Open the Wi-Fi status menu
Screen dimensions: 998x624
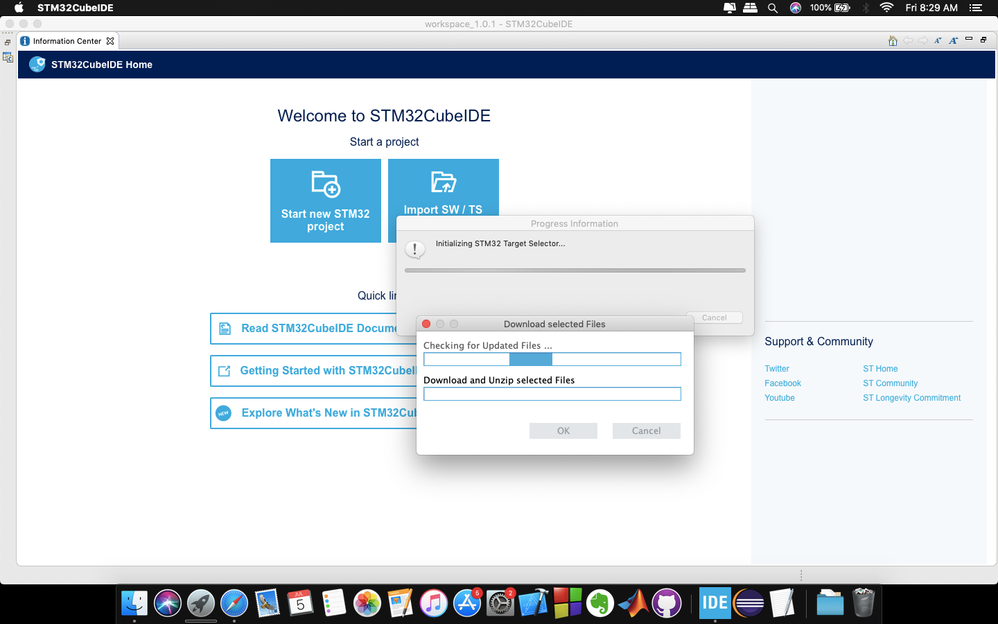coord(886,8)
